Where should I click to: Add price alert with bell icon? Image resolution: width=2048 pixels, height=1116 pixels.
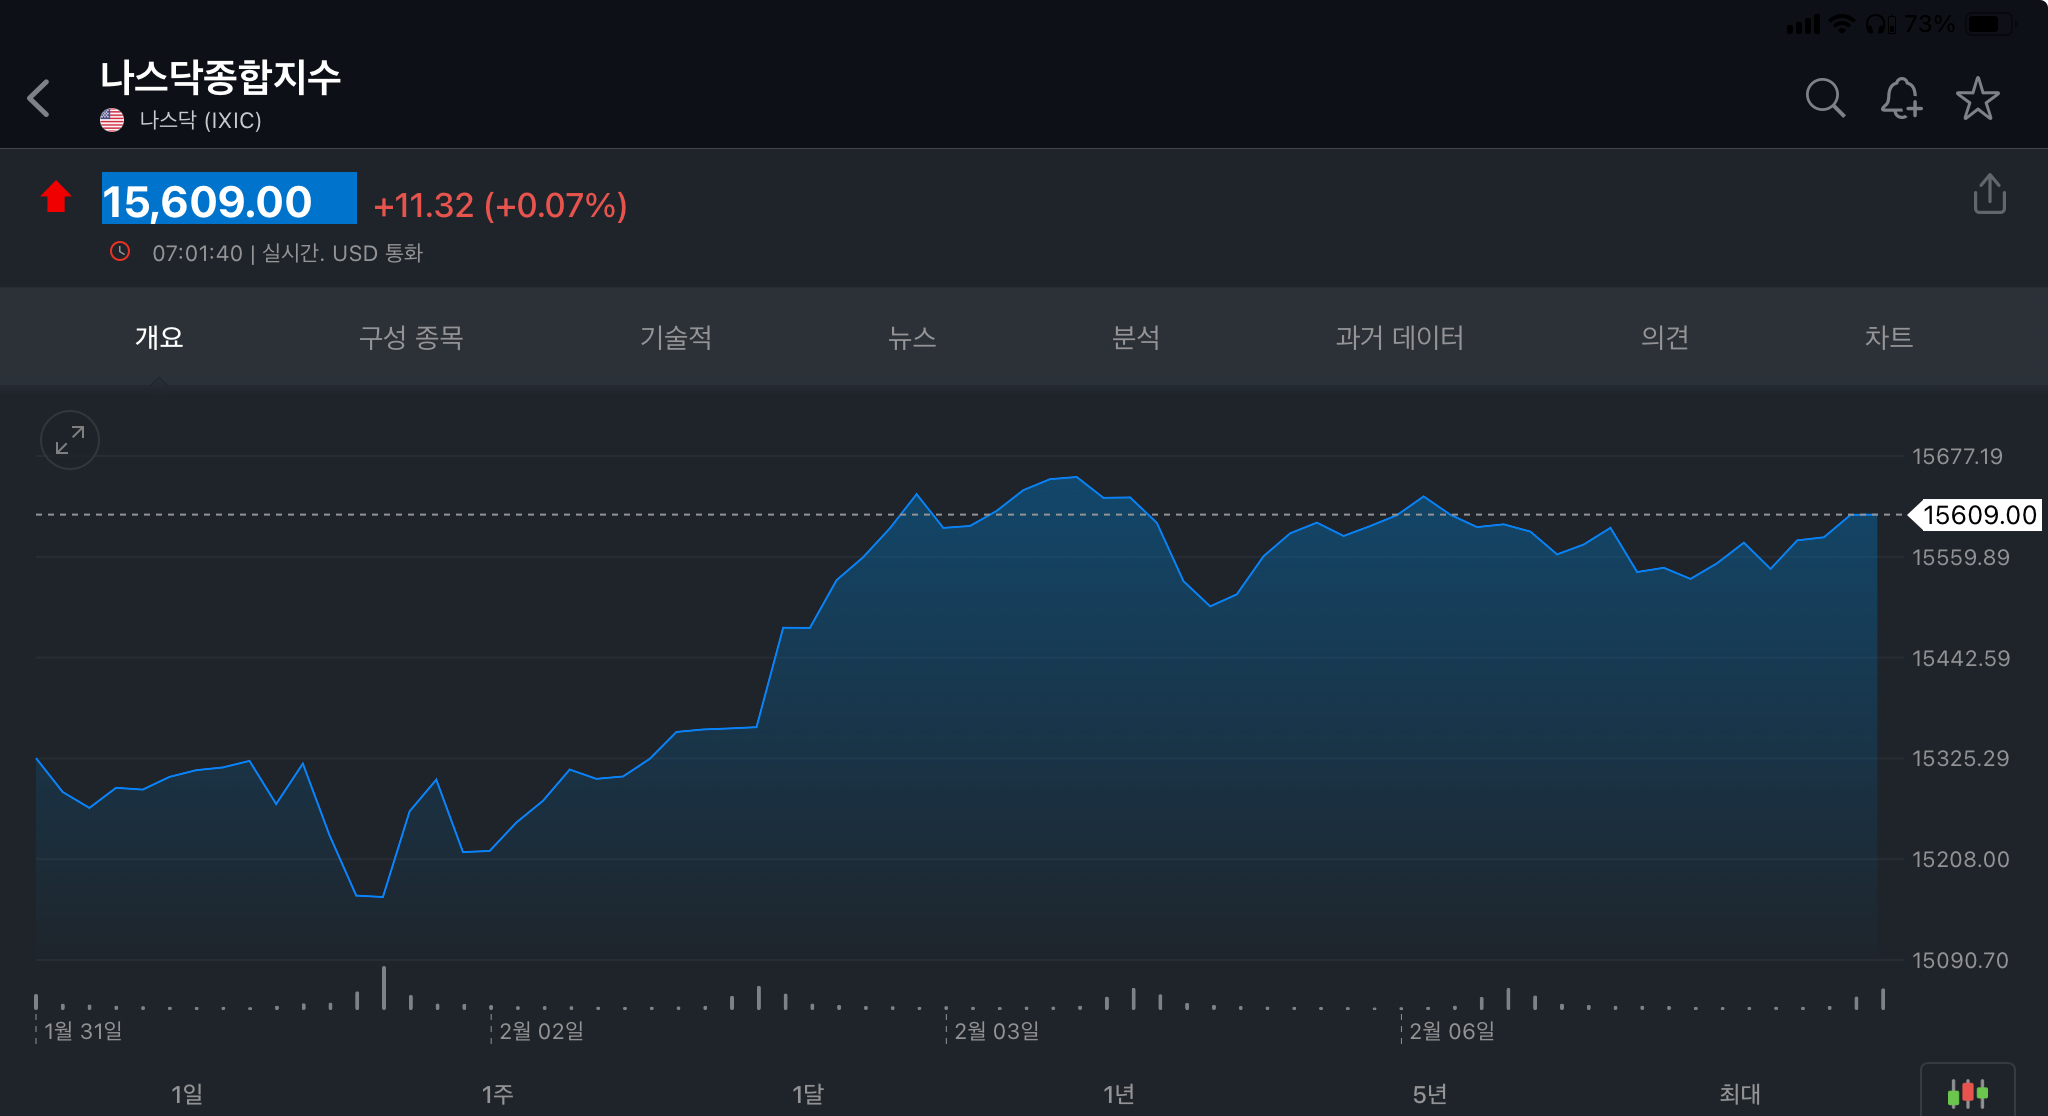click(x=1901, y=98)
